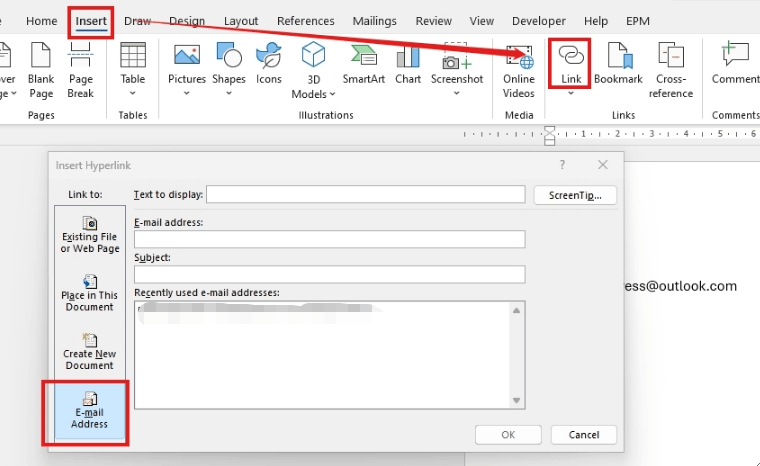Click into the E-mail address field

[330, 239]
